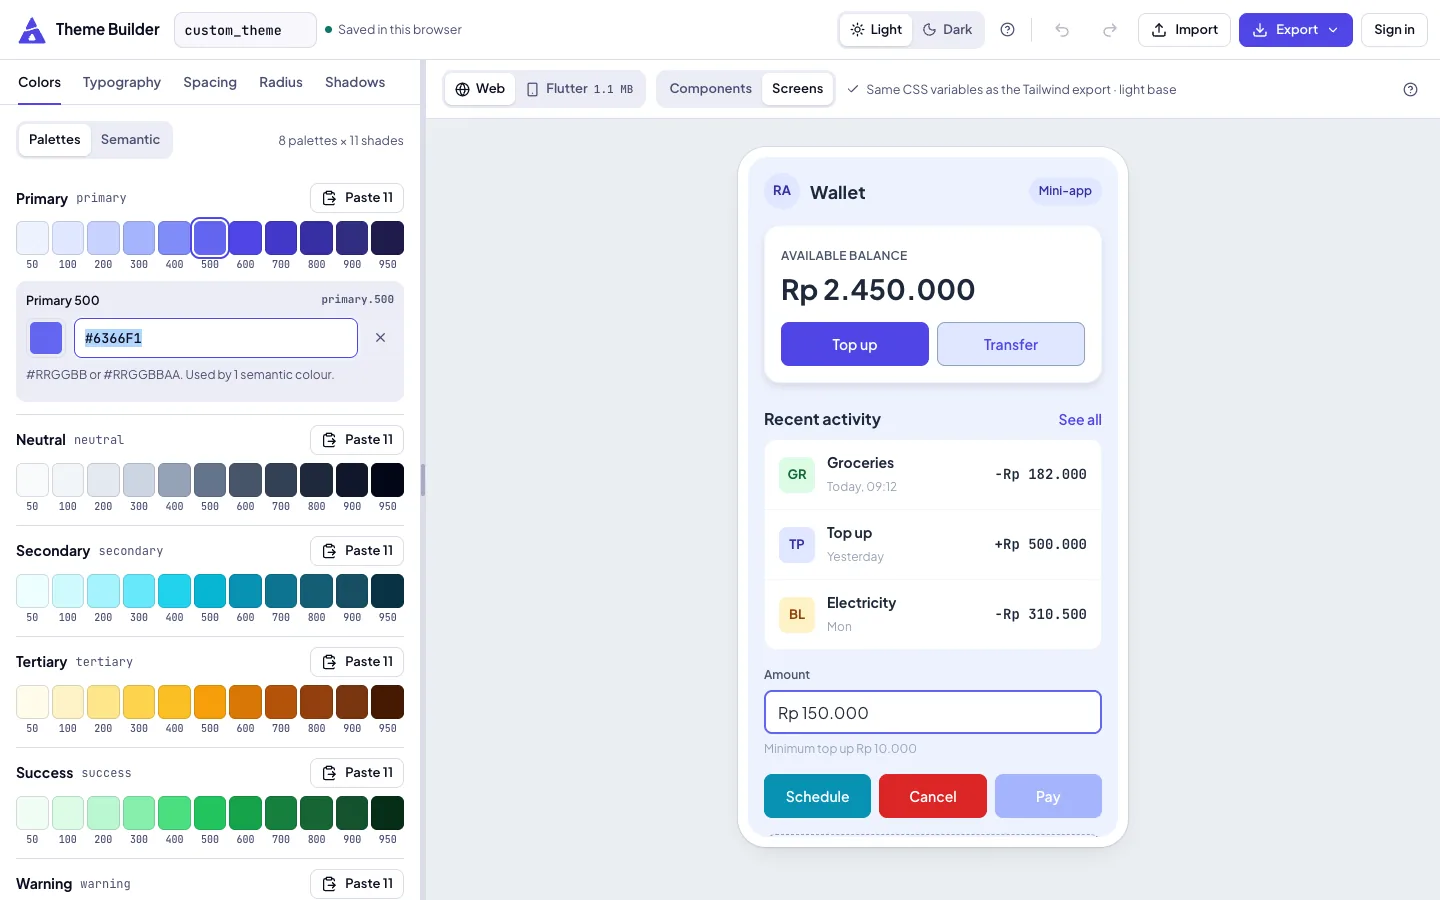Screen dimensions: 1440x900
Task: Open the Export dropdown menu
Action: point(1295,30)
